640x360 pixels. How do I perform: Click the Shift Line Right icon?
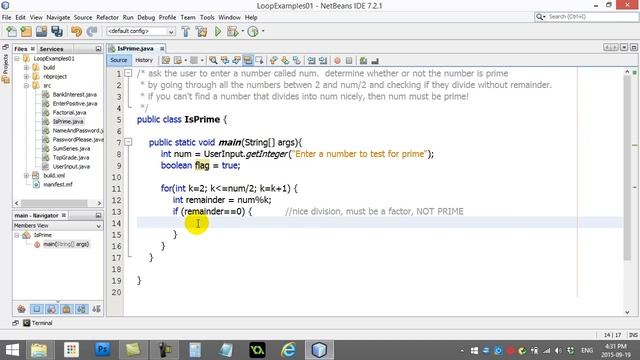323,60
